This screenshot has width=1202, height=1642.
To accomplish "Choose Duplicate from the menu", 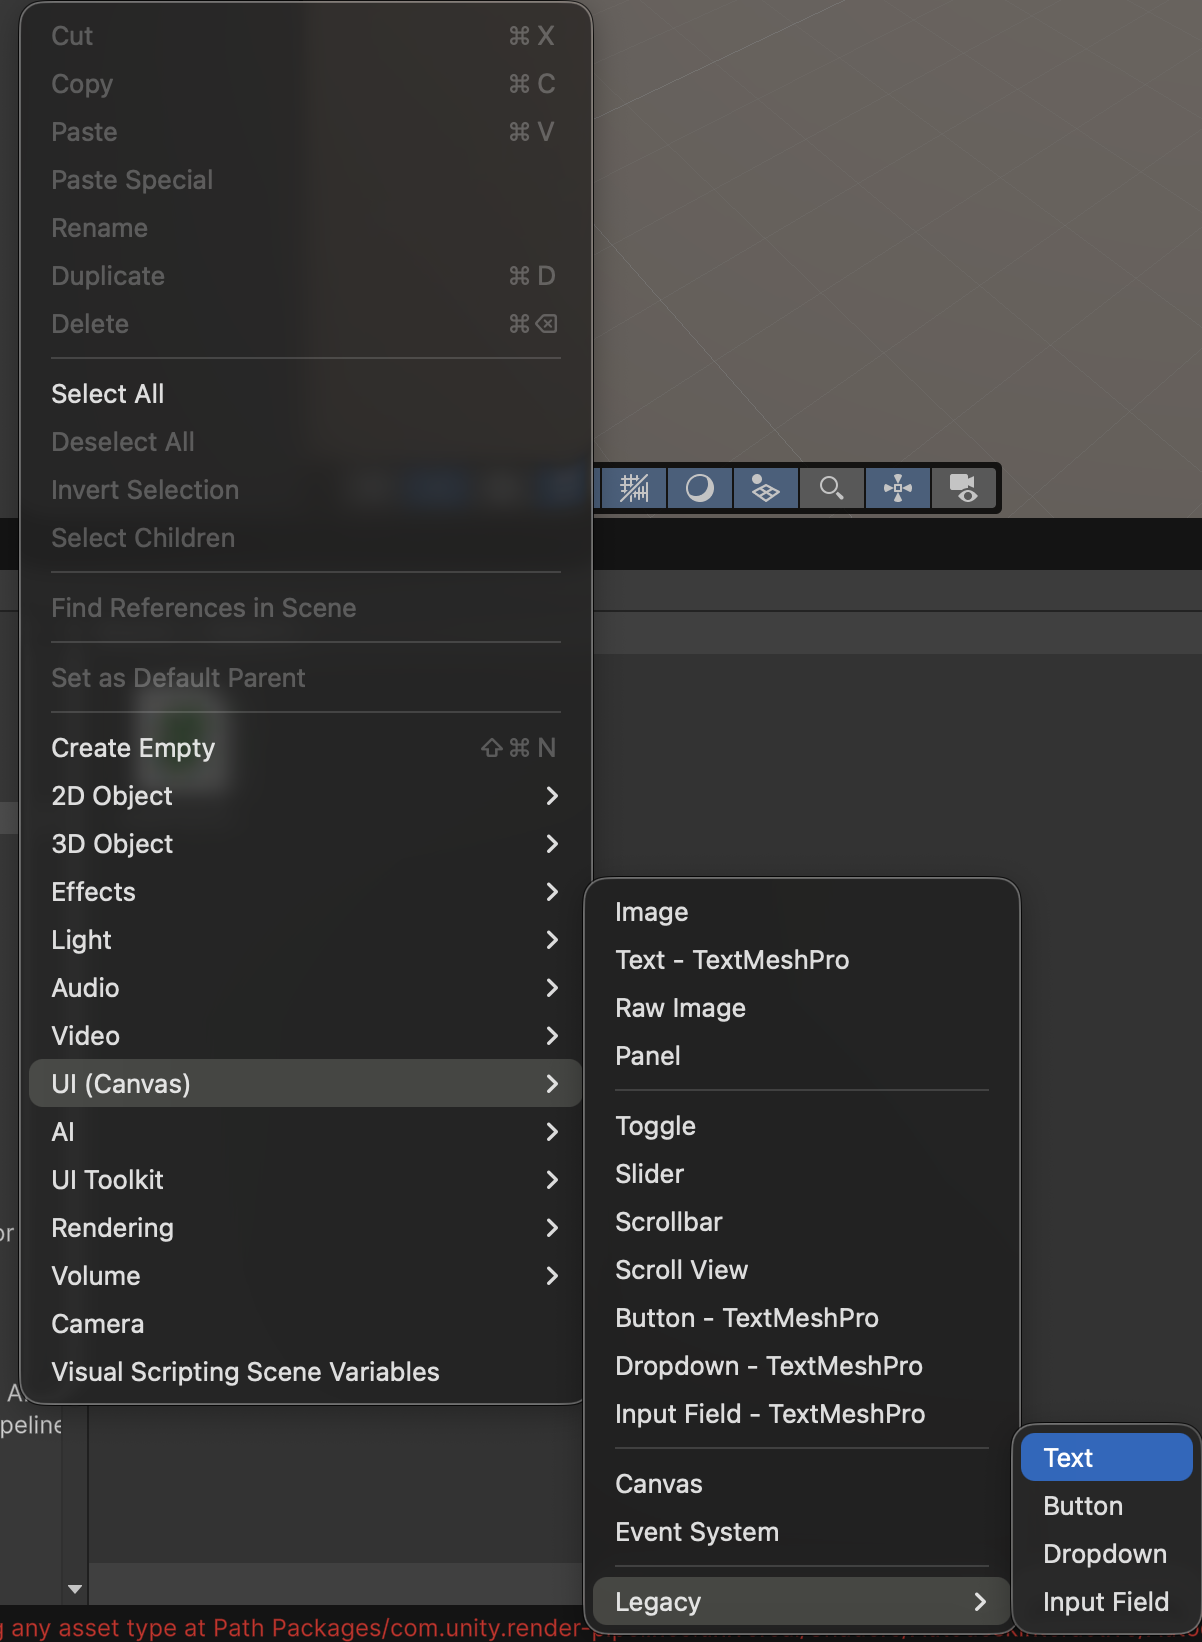I will [x=305, y=276].
